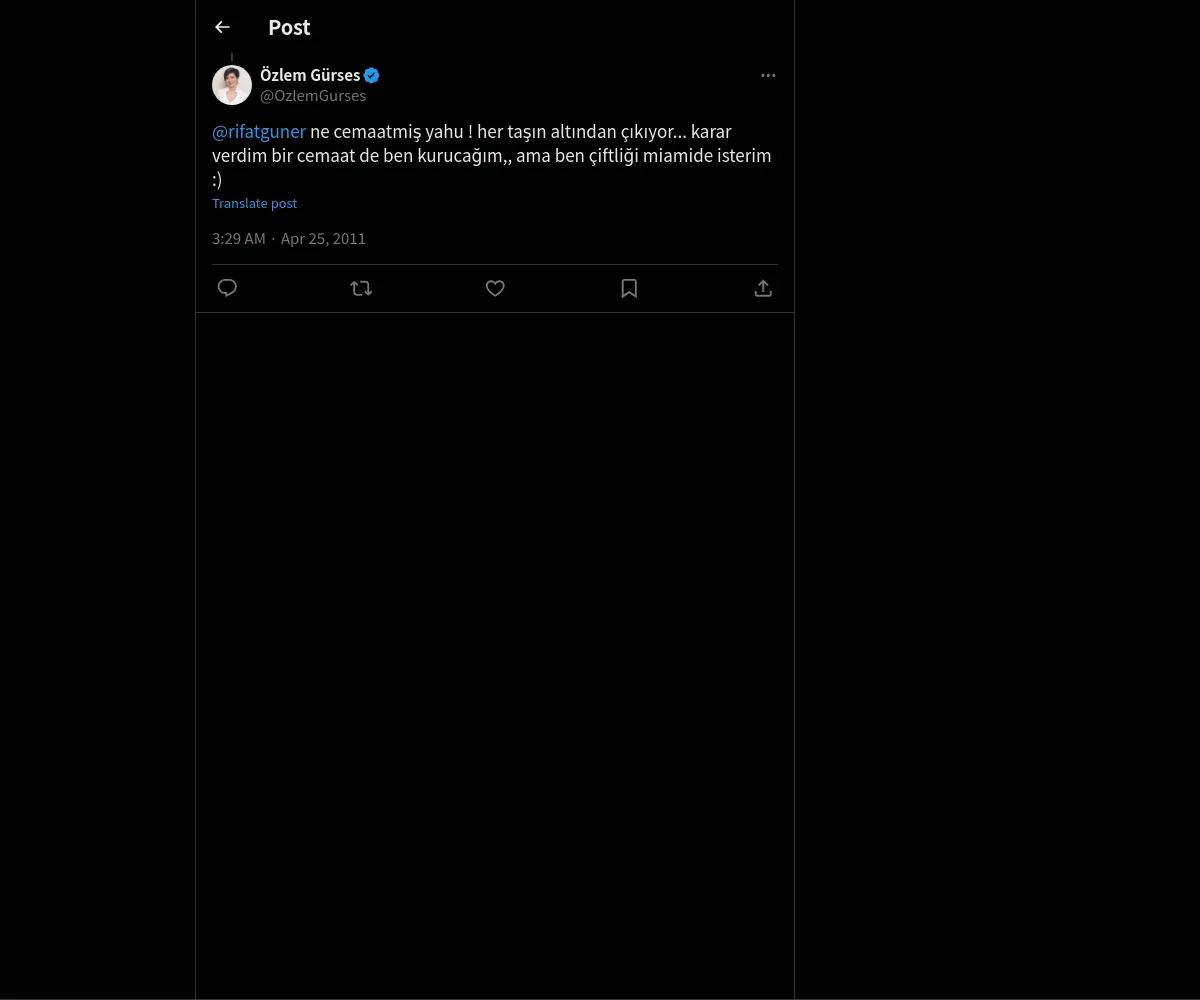Click the blue verified badge
Screen dimensions: 1200x1000
372,75
